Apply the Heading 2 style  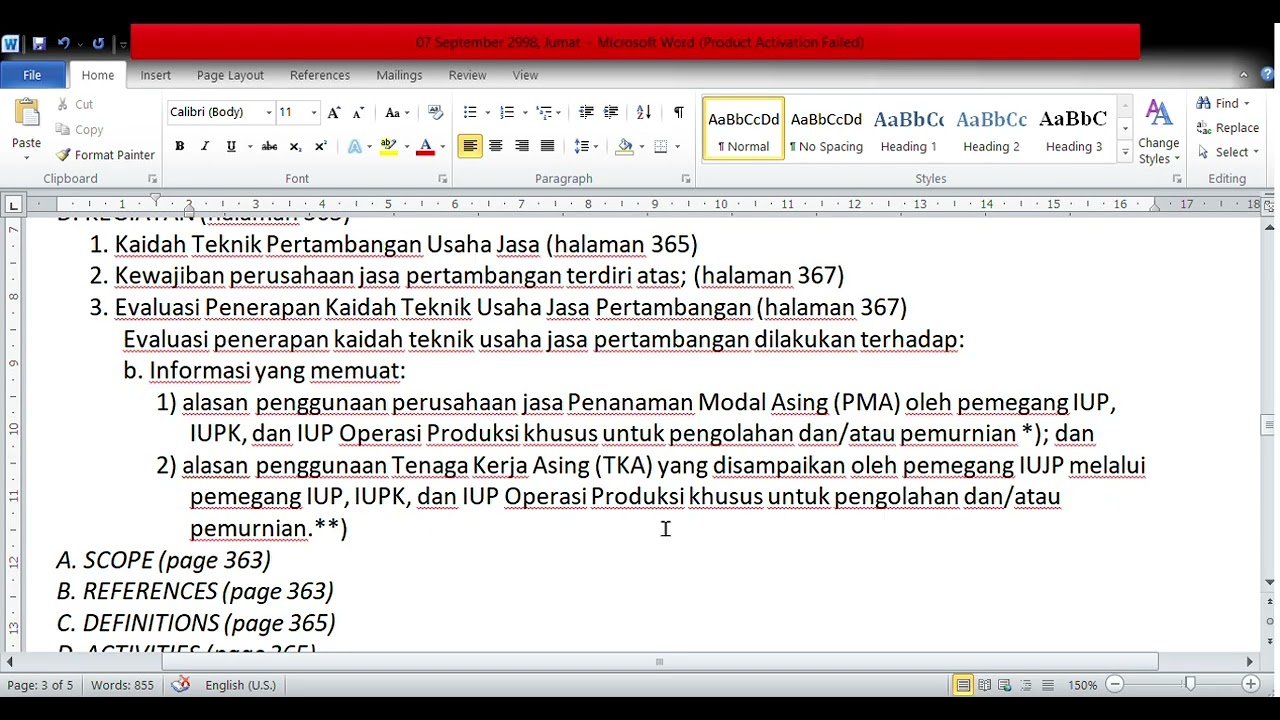[991, 129]
